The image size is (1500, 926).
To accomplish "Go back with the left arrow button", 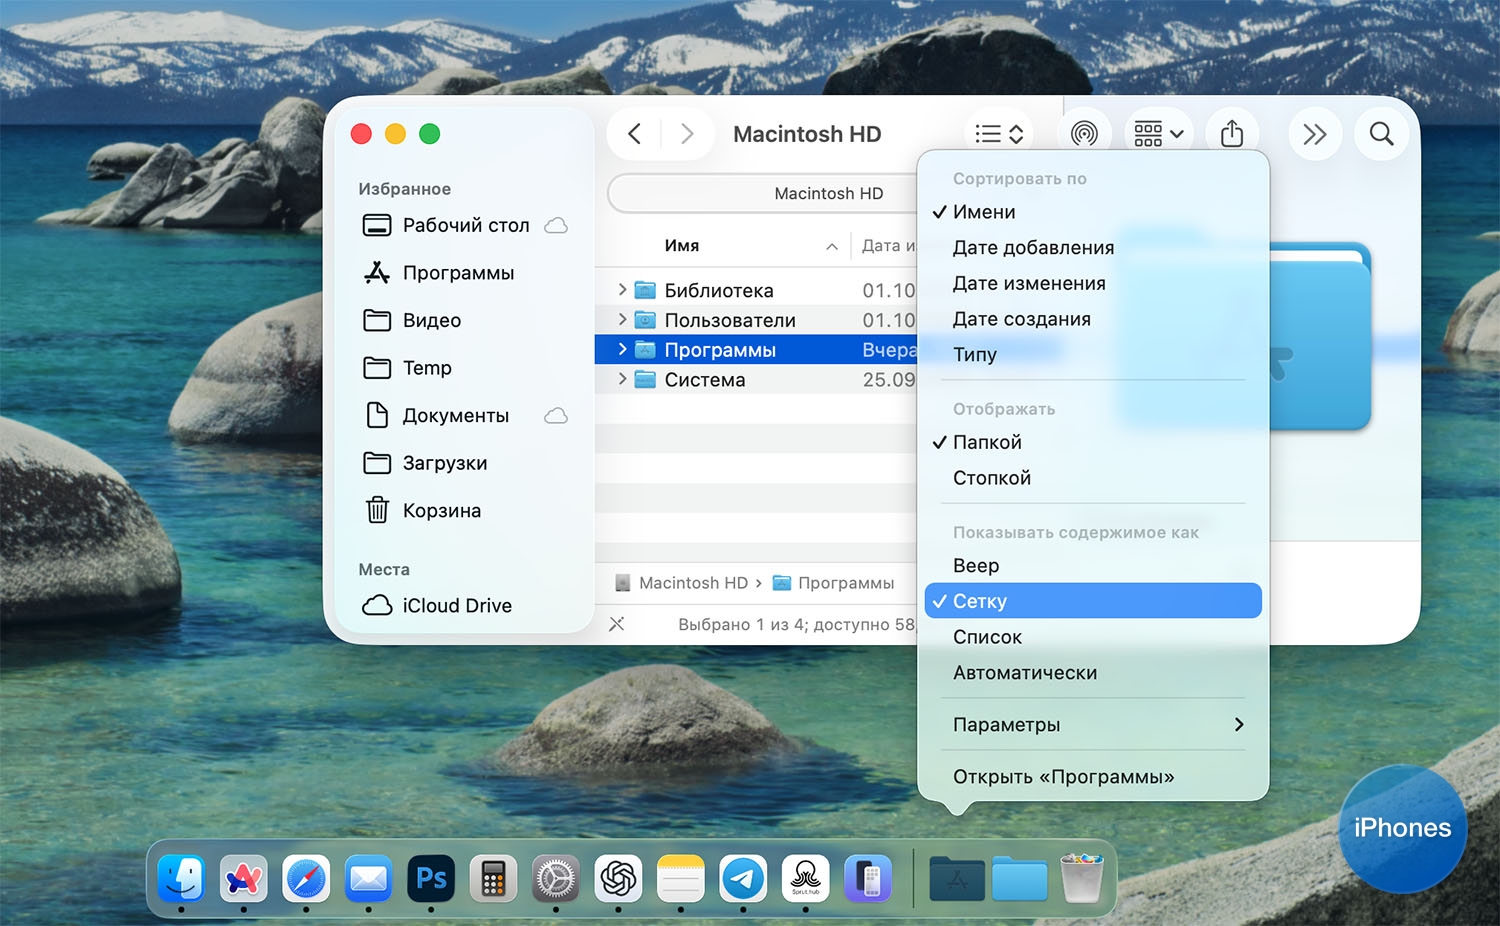I will (635, 134).
